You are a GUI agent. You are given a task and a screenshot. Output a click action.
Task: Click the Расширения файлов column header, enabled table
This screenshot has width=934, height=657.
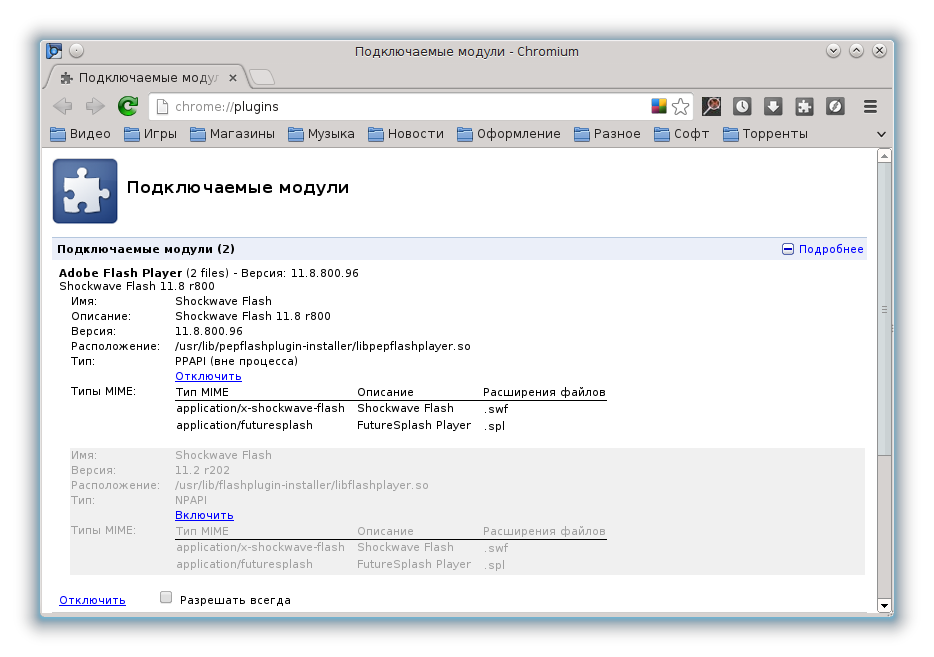pos(544,392)
